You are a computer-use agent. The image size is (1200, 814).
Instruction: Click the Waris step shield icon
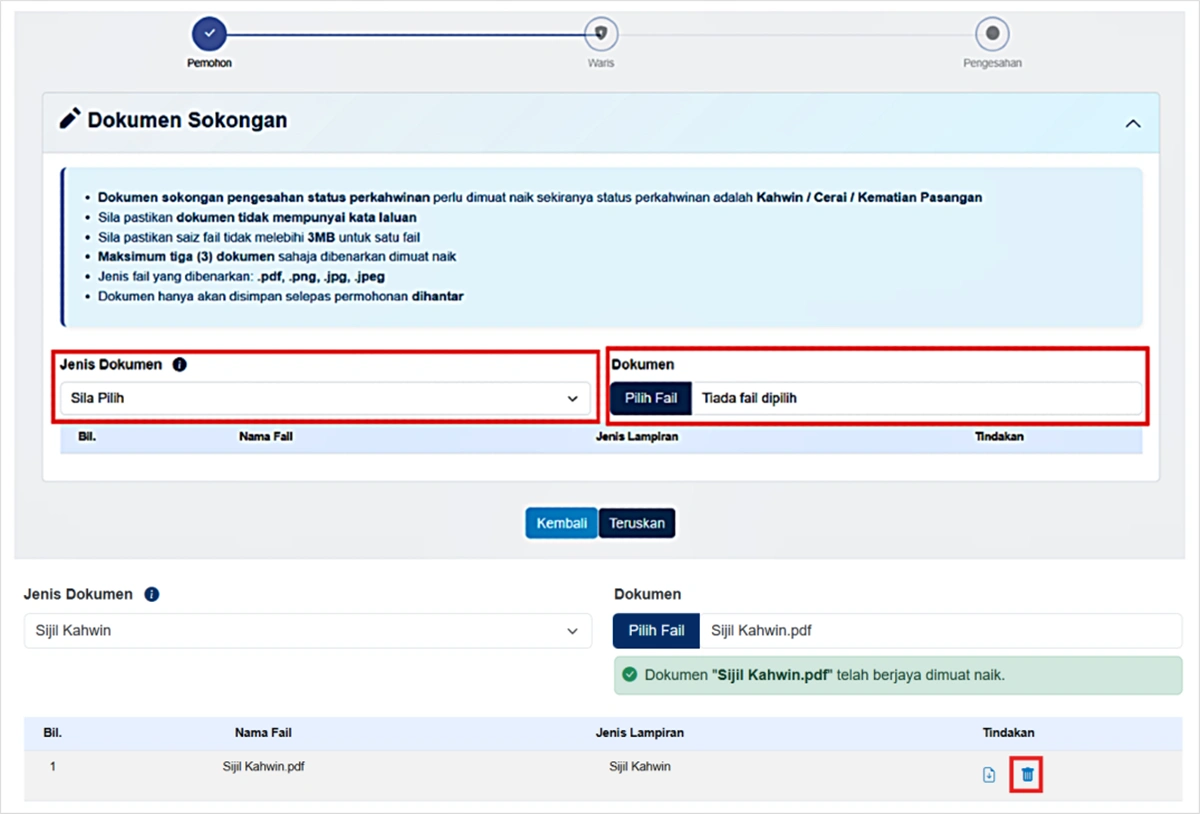(x=601, y=34)
